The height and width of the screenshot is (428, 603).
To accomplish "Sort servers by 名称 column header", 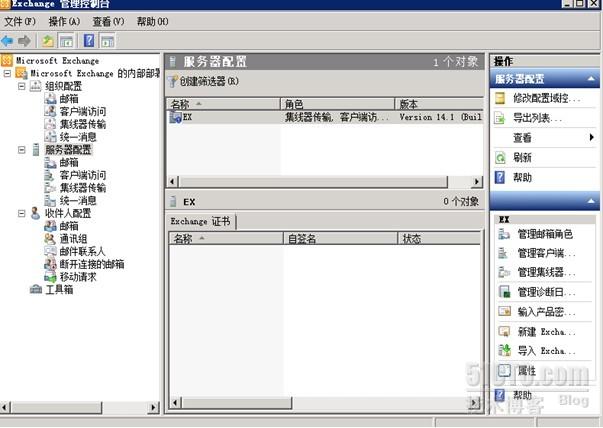I will 223,104.
